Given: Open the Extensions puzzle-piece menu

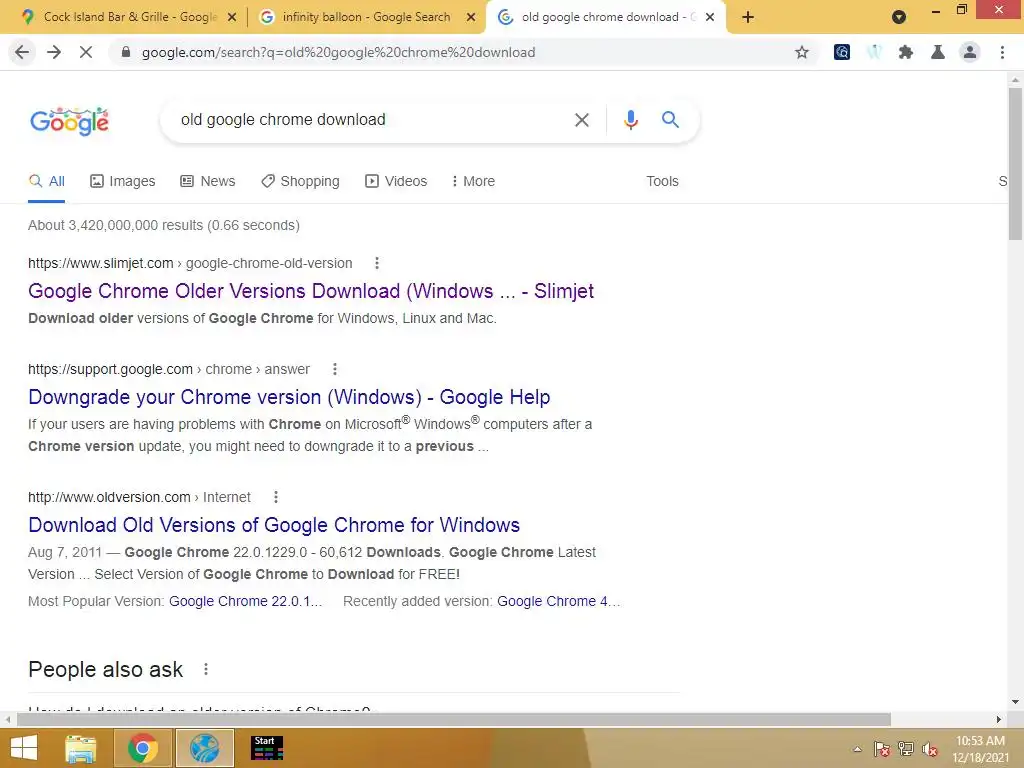Looking at the screenshot, I should 906,52.
